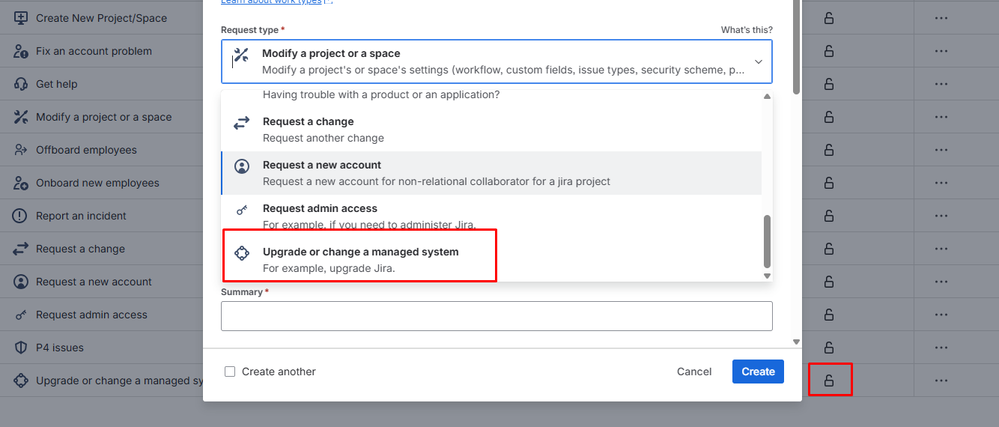The height and width of the screenshot is (427, 999).
Task: Click the Offboard employees row text
Action: point(86,150)
